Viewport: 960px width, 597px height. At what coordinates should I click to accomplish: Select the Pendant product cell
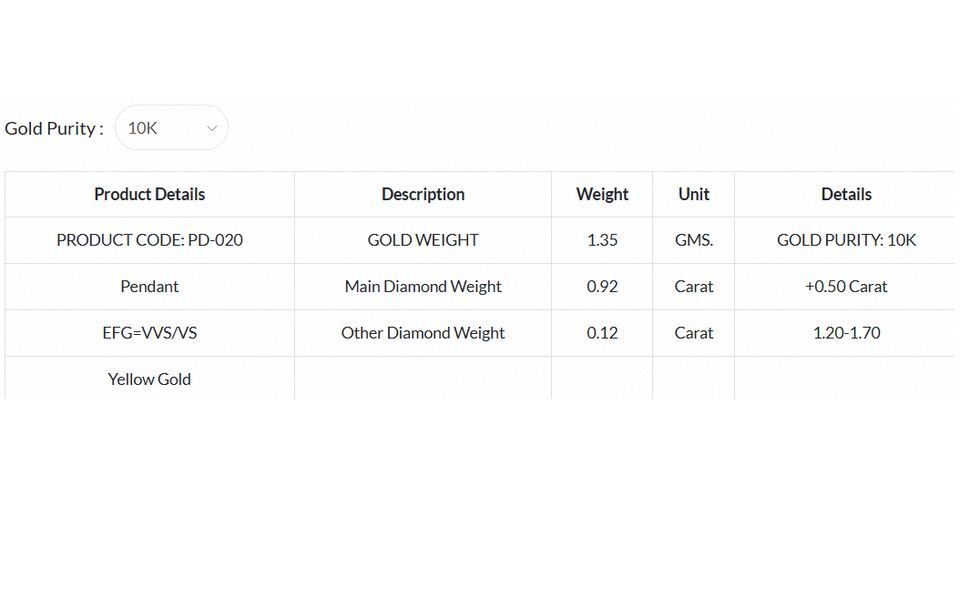pyautogui.click(x=150, y=286)
